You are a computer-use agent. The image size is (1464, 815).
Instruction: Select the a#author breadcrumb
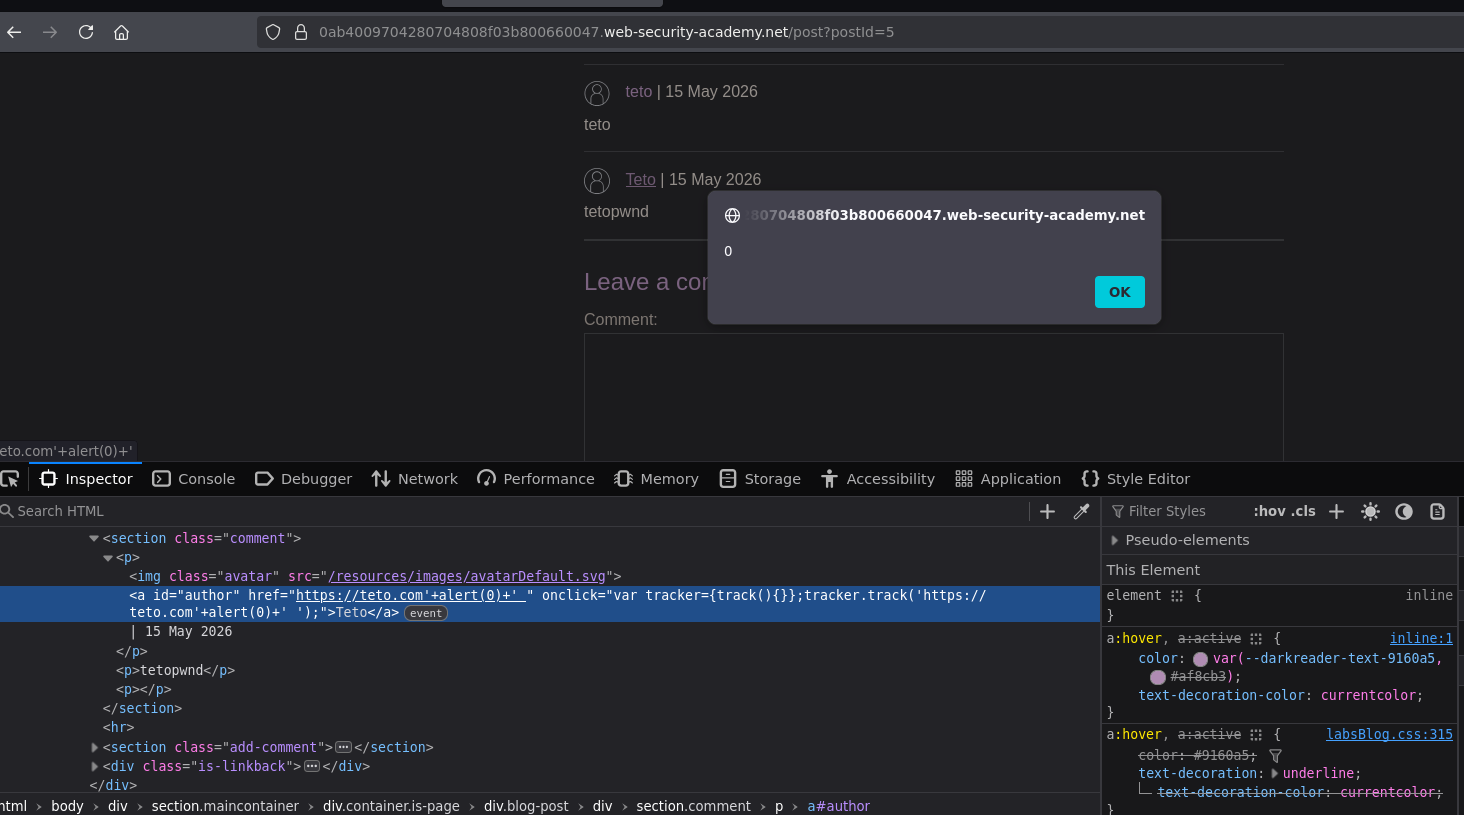point(839,806)
